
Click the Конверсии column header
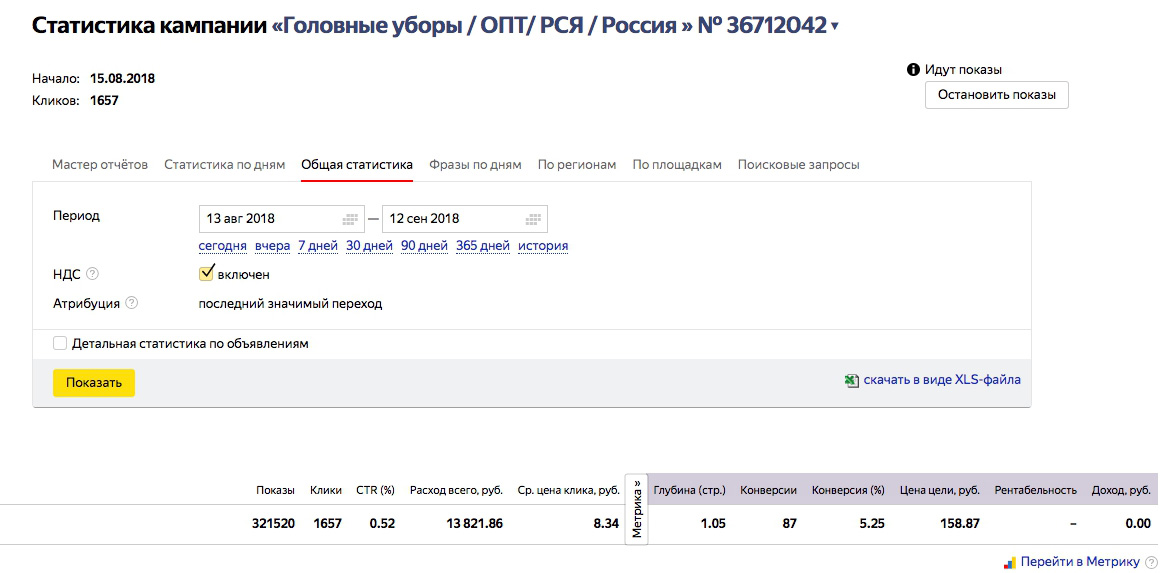click(x=768, y=491)
